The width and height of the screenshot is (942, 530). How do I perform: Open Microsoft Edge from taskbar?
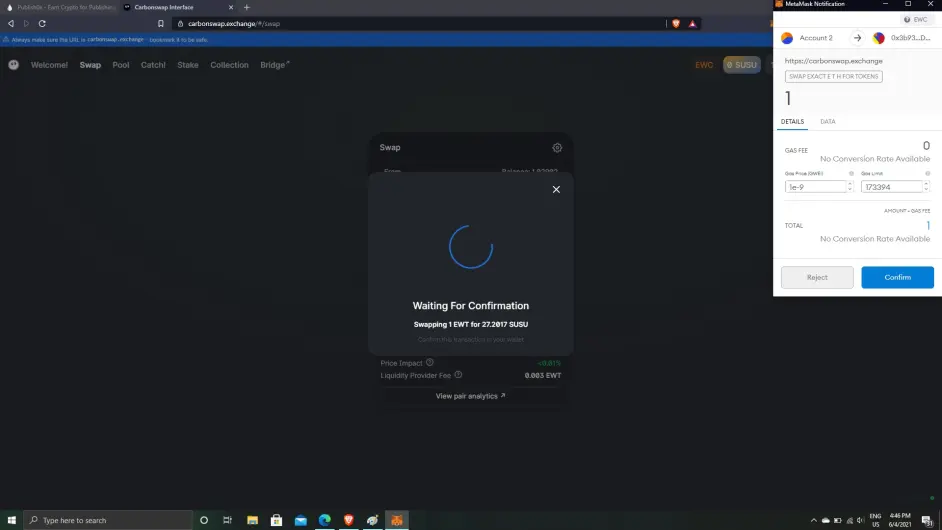click(x=324, y=520)
